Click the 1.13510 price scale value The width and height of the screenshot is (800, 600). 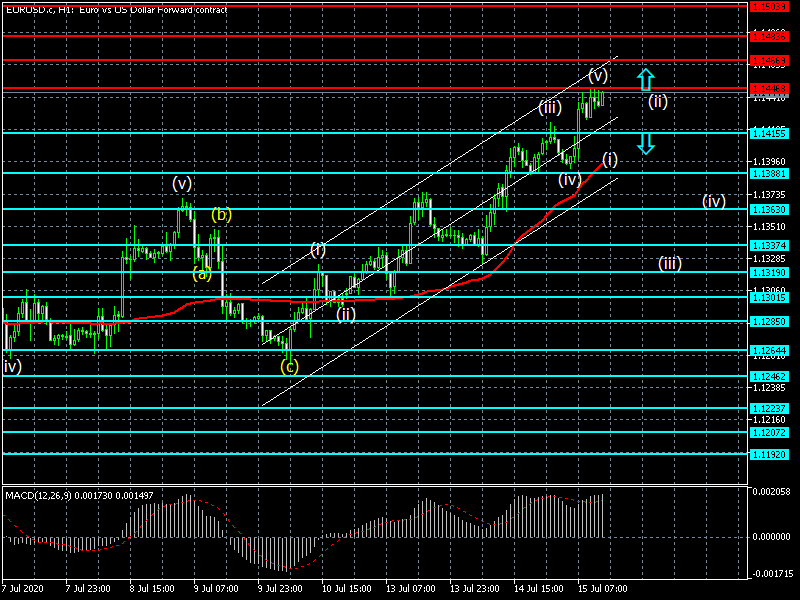[769, 227]
